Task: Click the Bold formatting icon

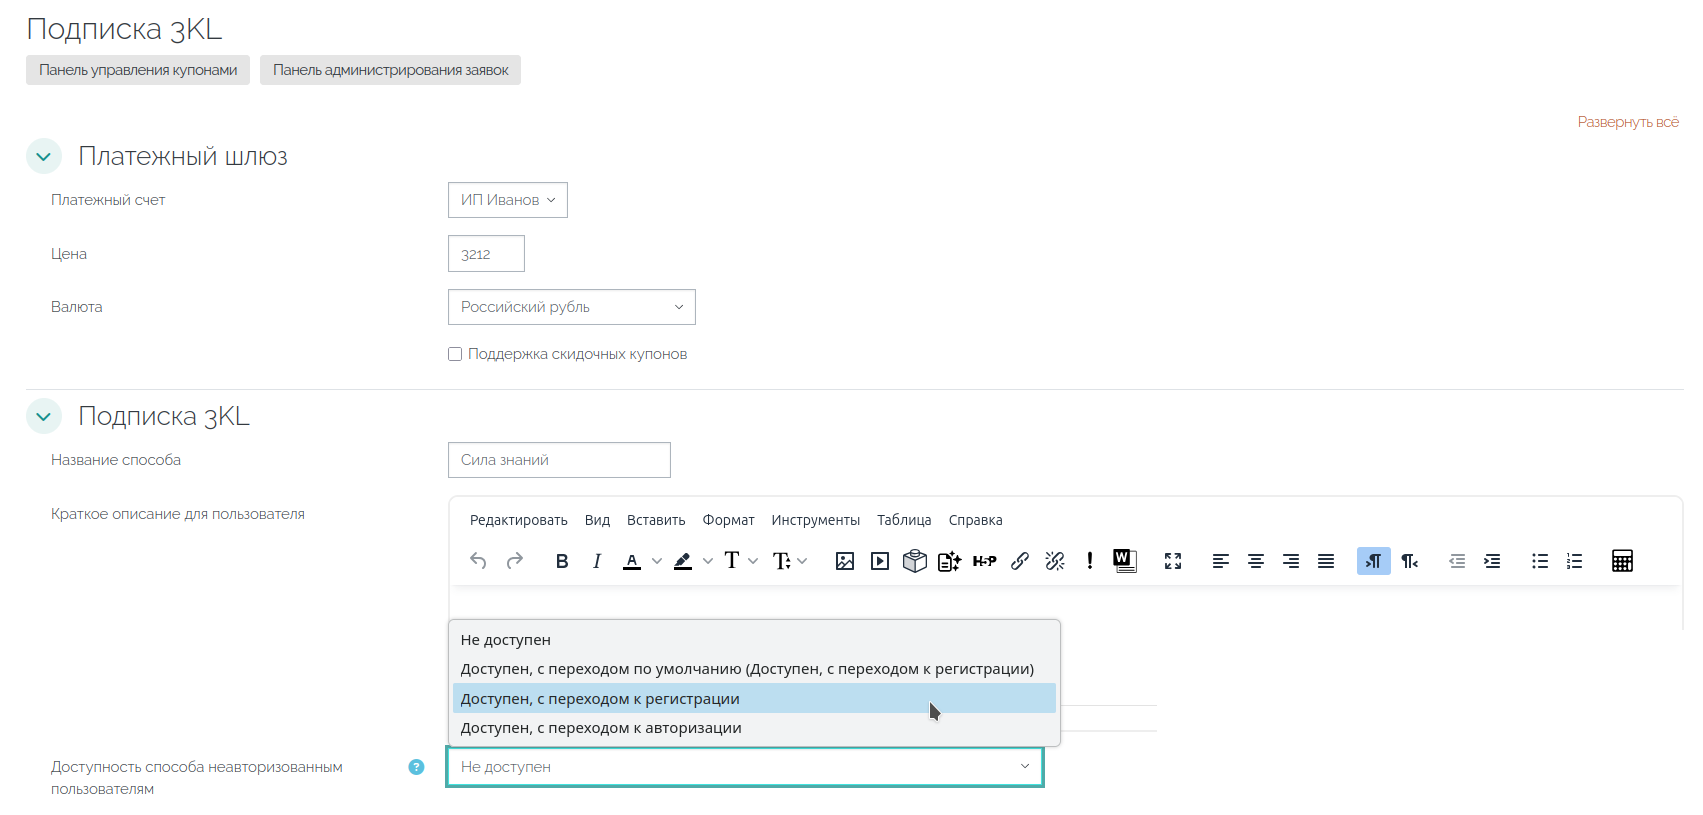Action: click(562, 561)
